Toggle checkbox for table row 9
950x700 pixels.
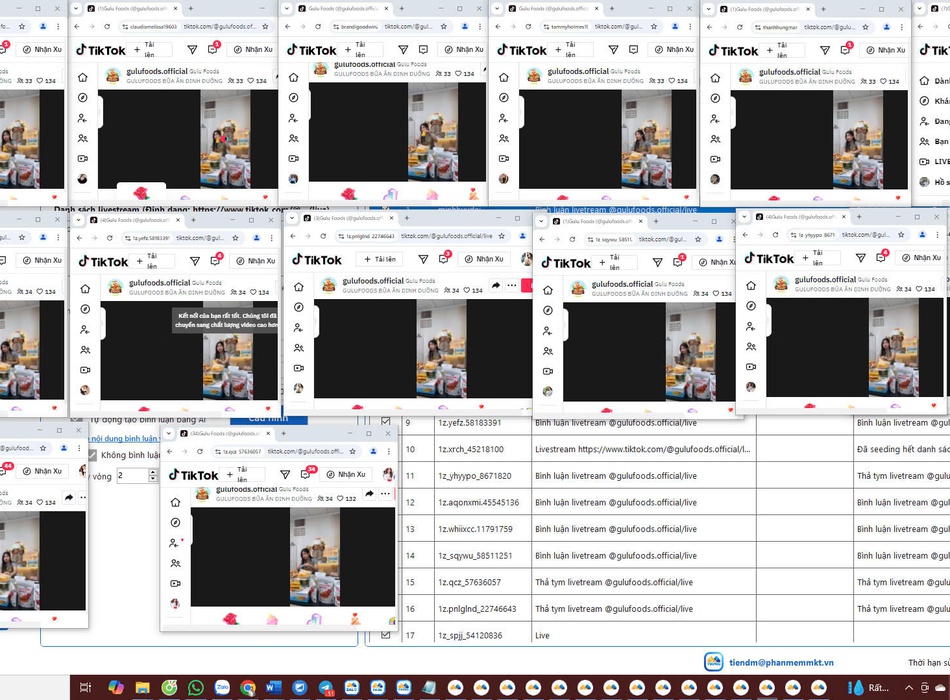pos(385,421)
